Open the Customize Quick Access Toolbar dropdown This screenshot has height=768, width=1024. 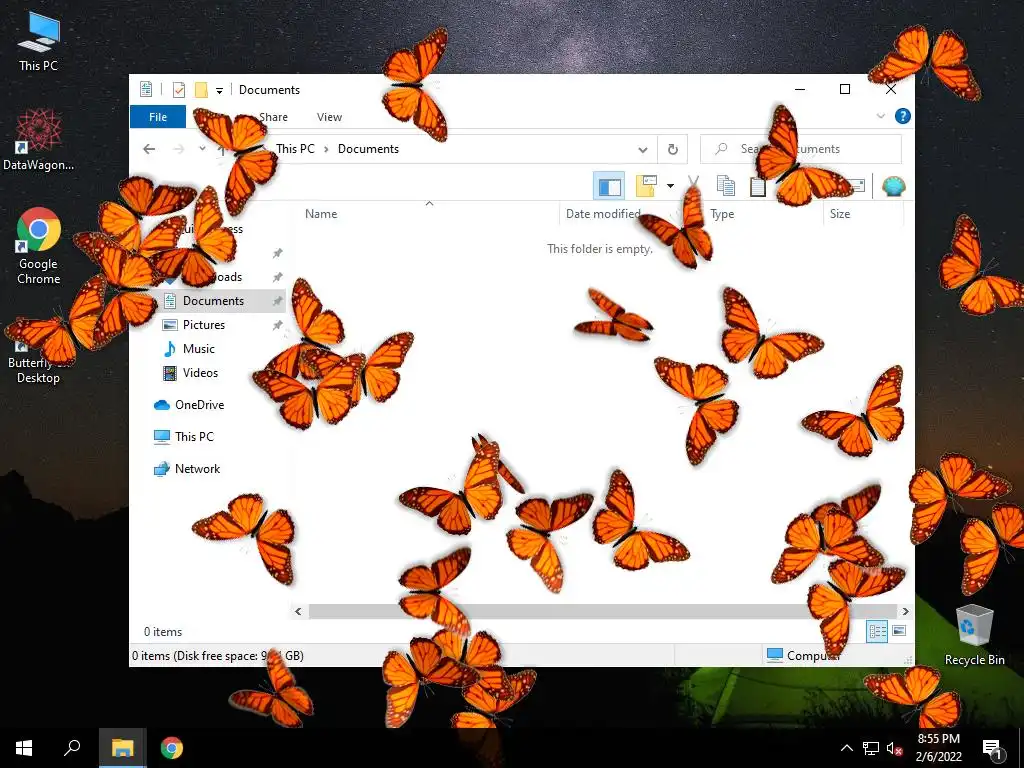(x=219, y=91)
